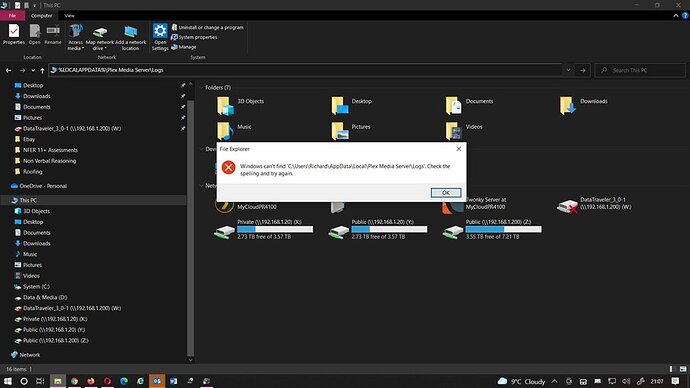This screenshot has height=388, width=690.
Task: Collapse the Folders (7) group
Action: point(202,88)
